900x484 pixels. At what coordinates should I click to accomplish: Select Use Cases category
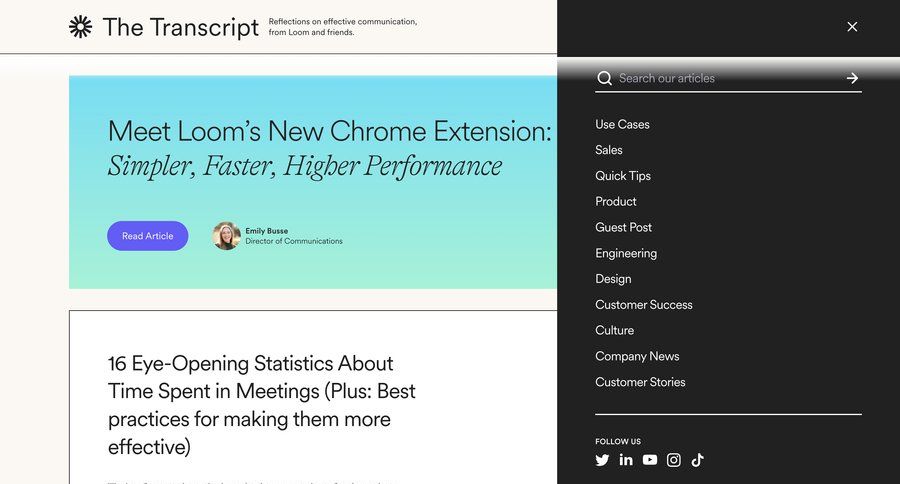622,125
